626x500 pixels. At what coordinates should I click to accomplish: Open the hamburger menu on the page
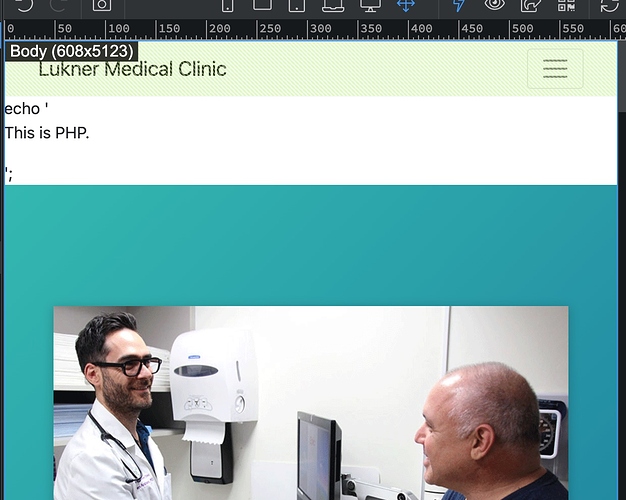click(555, 69)
